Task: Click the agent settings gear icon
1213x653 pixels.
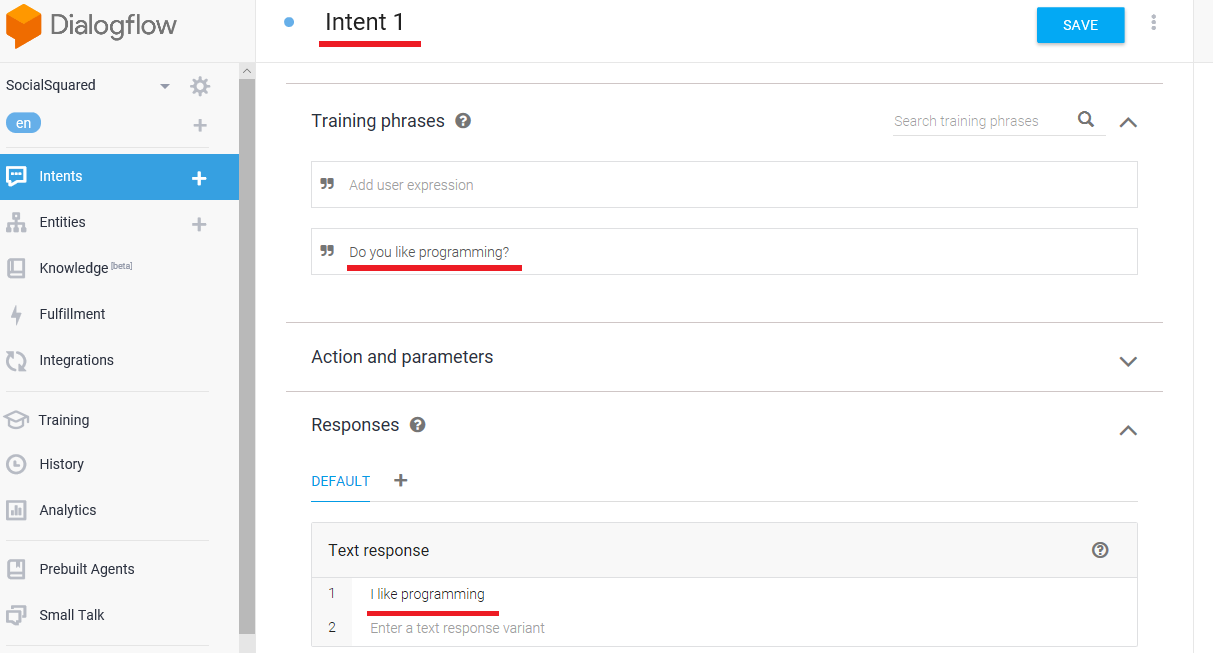Action: [200, 86]
